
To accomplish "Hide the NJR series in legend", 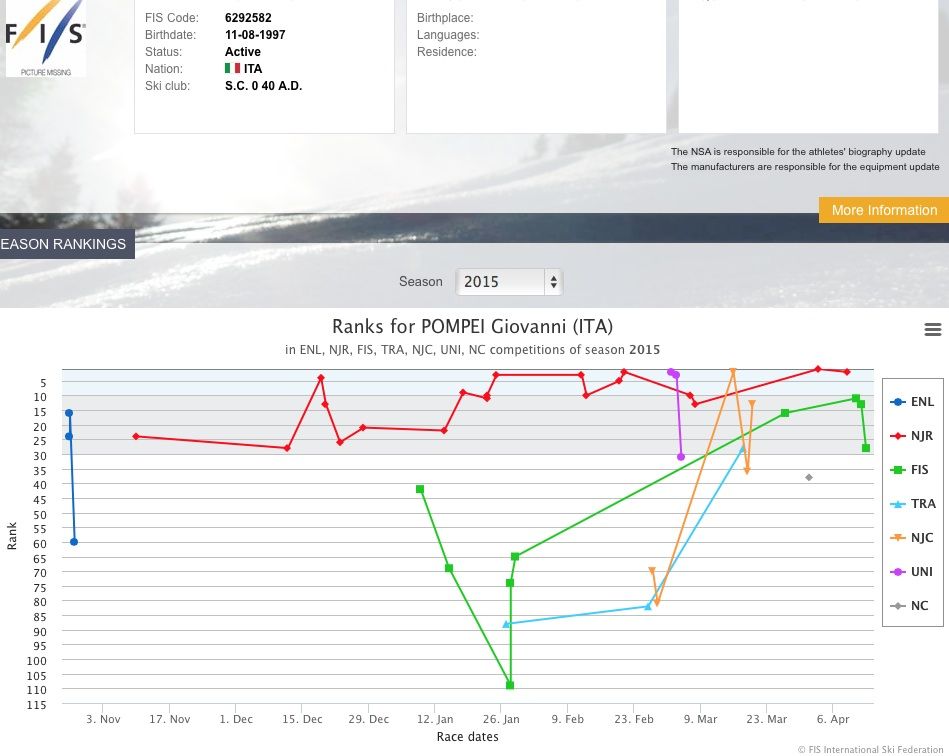I will [x=912, y=436].
